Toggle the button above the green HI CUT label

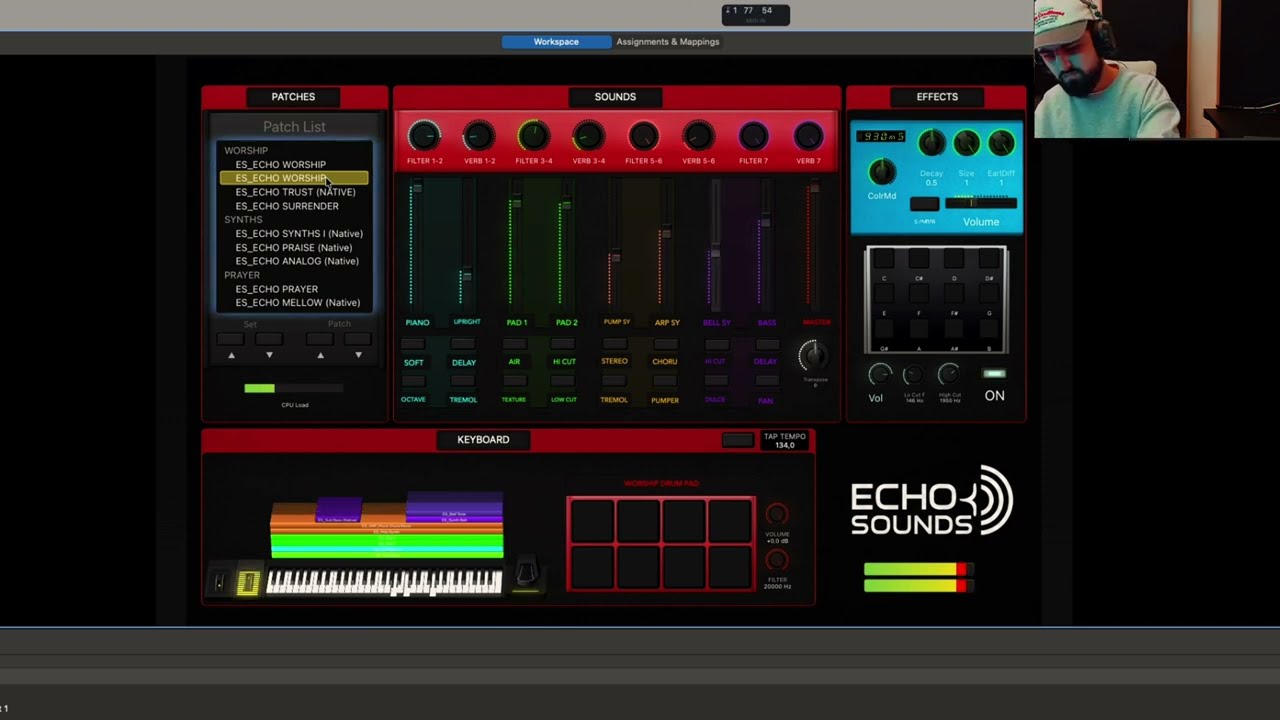[565, 344]
